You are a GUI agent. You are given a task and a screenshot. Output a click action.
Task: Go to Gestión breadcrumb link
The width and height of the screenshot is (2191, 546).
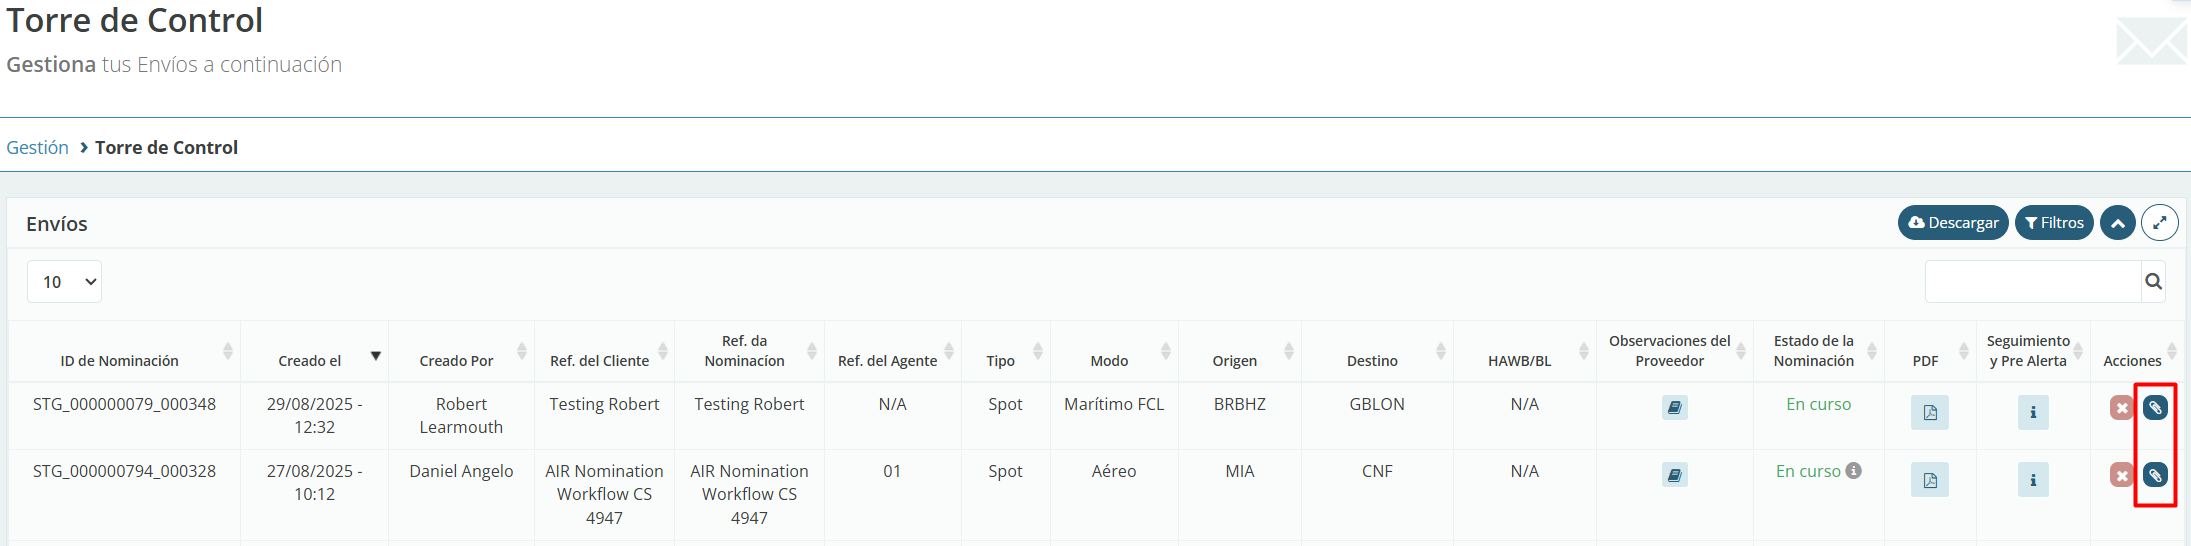pos(38,148)
